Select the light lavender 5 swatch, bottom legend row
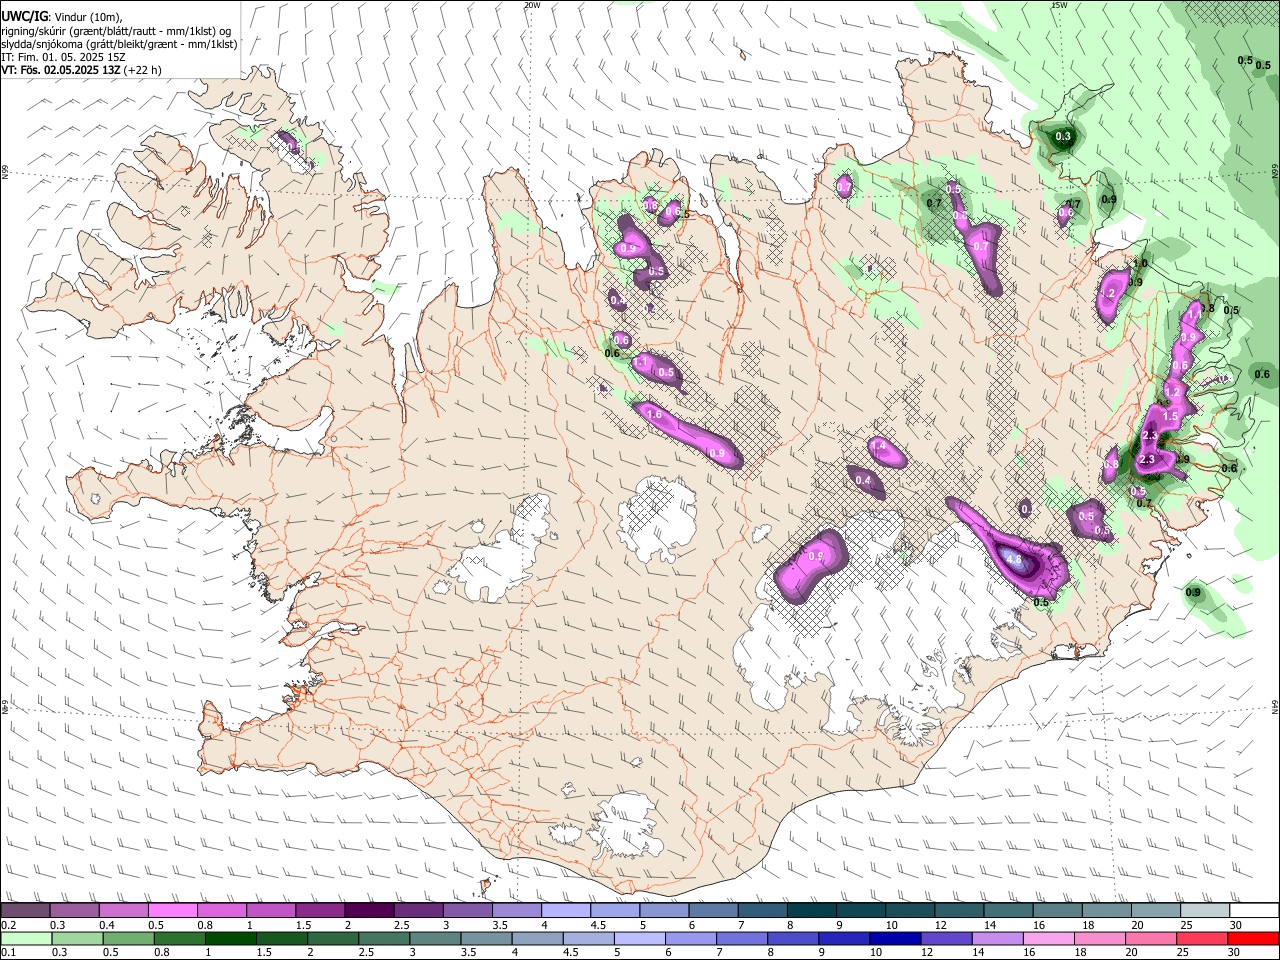The height and width of the screenshot is (960, 1280). coord(639,938)
